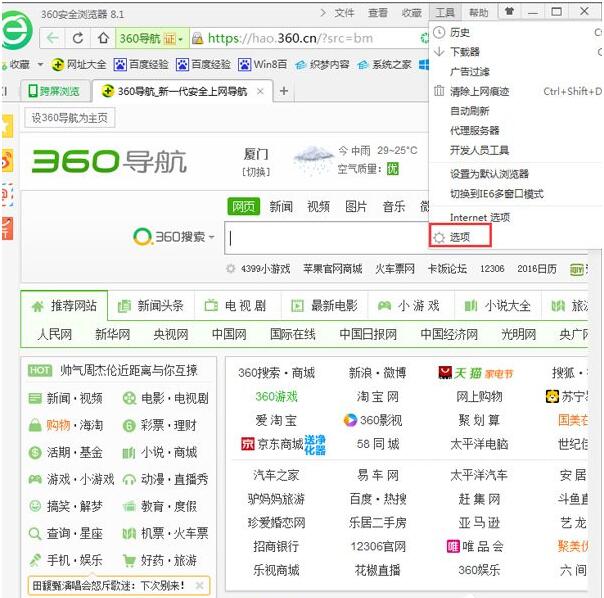
Task: Select the 音乐 search tab
Action: click(x=394, y=207)
